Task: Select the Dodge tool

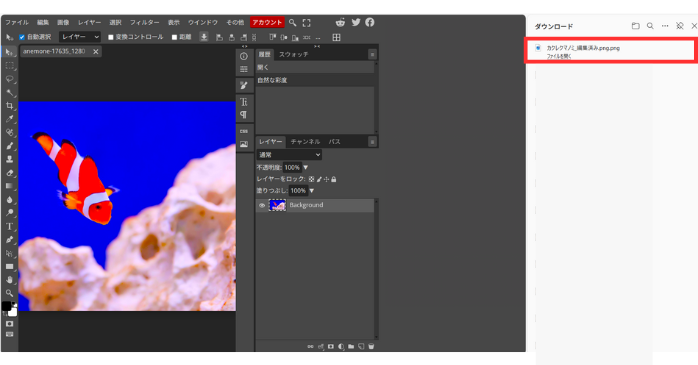Action: 9,213
